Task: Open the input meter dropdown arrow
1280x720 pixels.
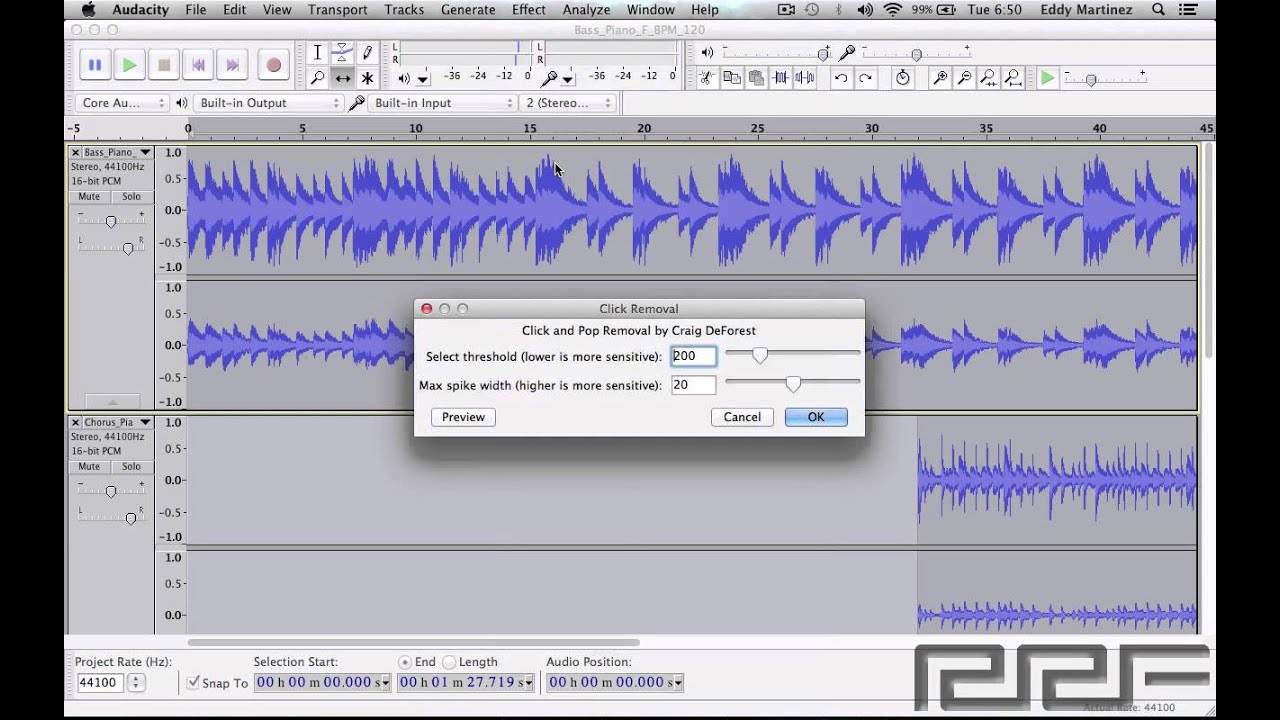Action: click(x=568, y=78)
